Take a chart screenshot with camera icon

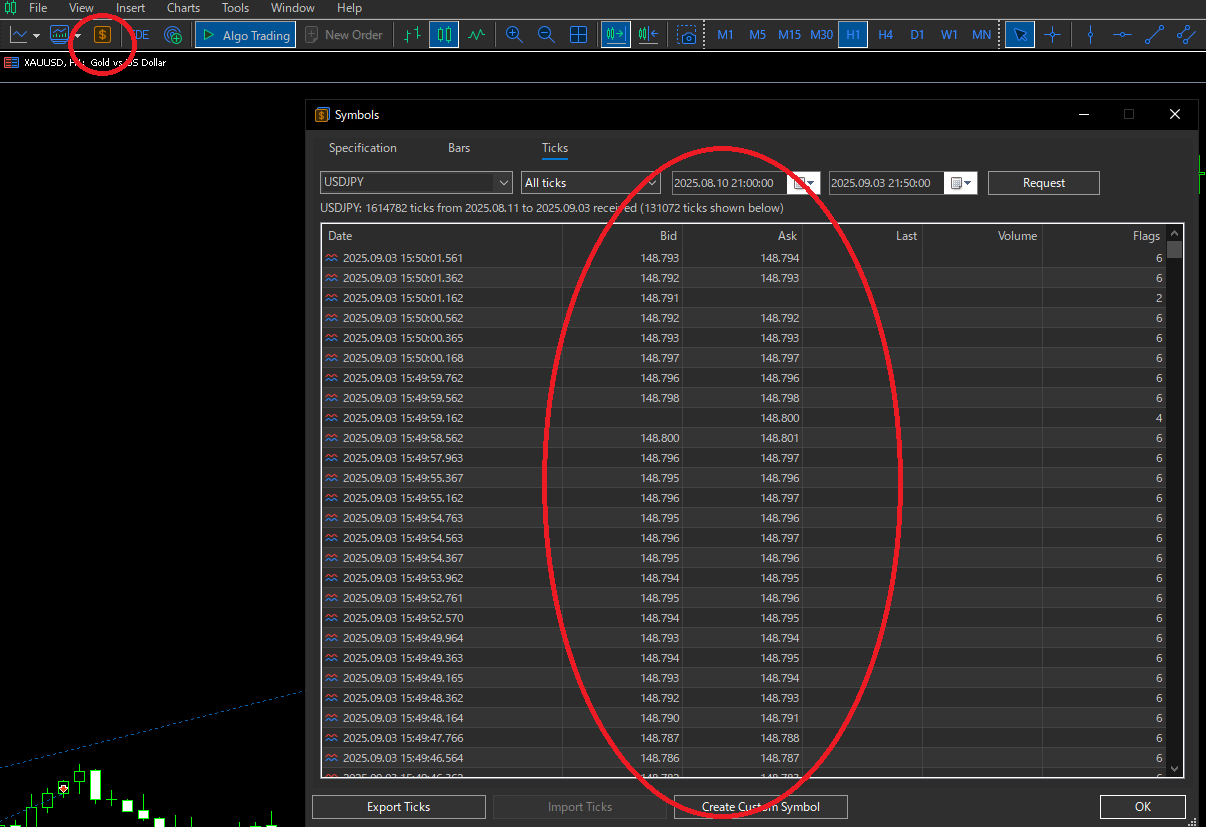687,35
